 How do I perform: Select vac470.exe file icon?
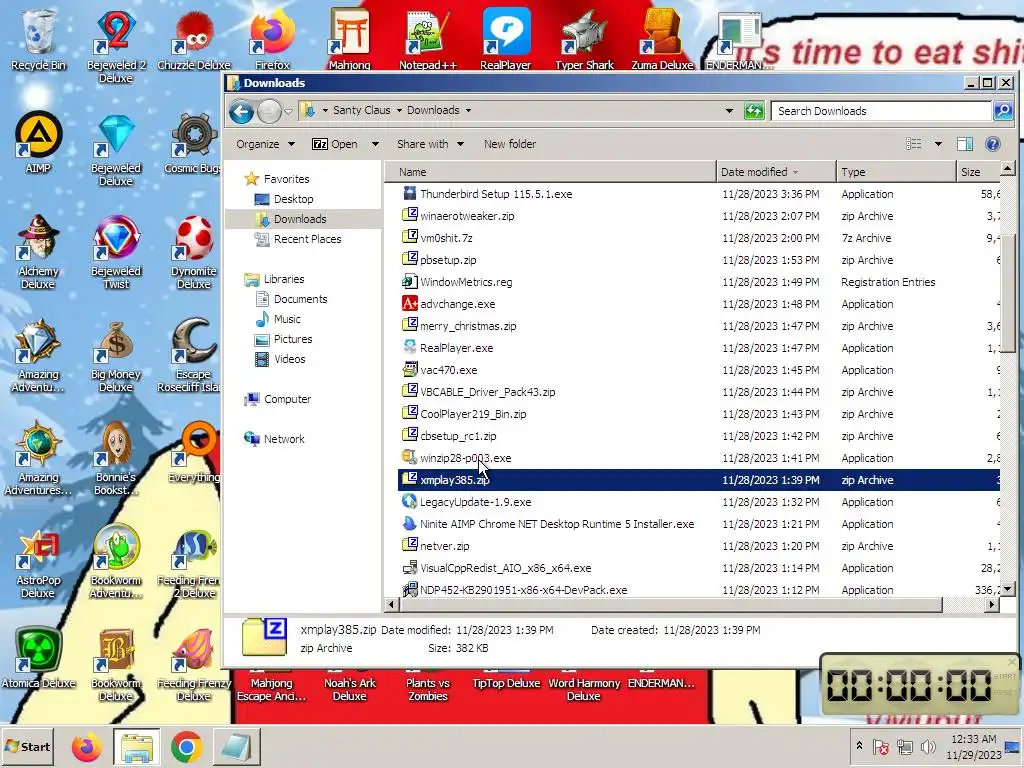(409, 370)
